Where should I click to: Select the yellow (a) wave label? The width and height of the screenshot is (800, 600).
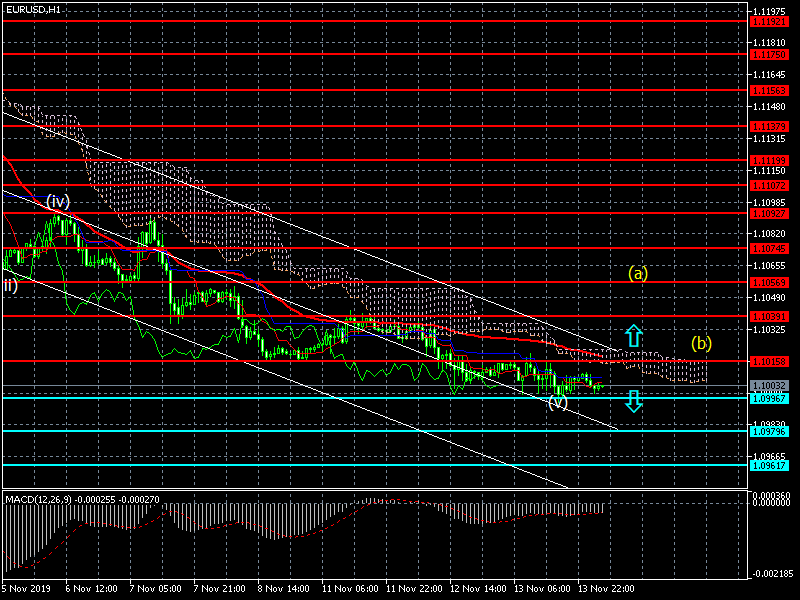[638, 273]
